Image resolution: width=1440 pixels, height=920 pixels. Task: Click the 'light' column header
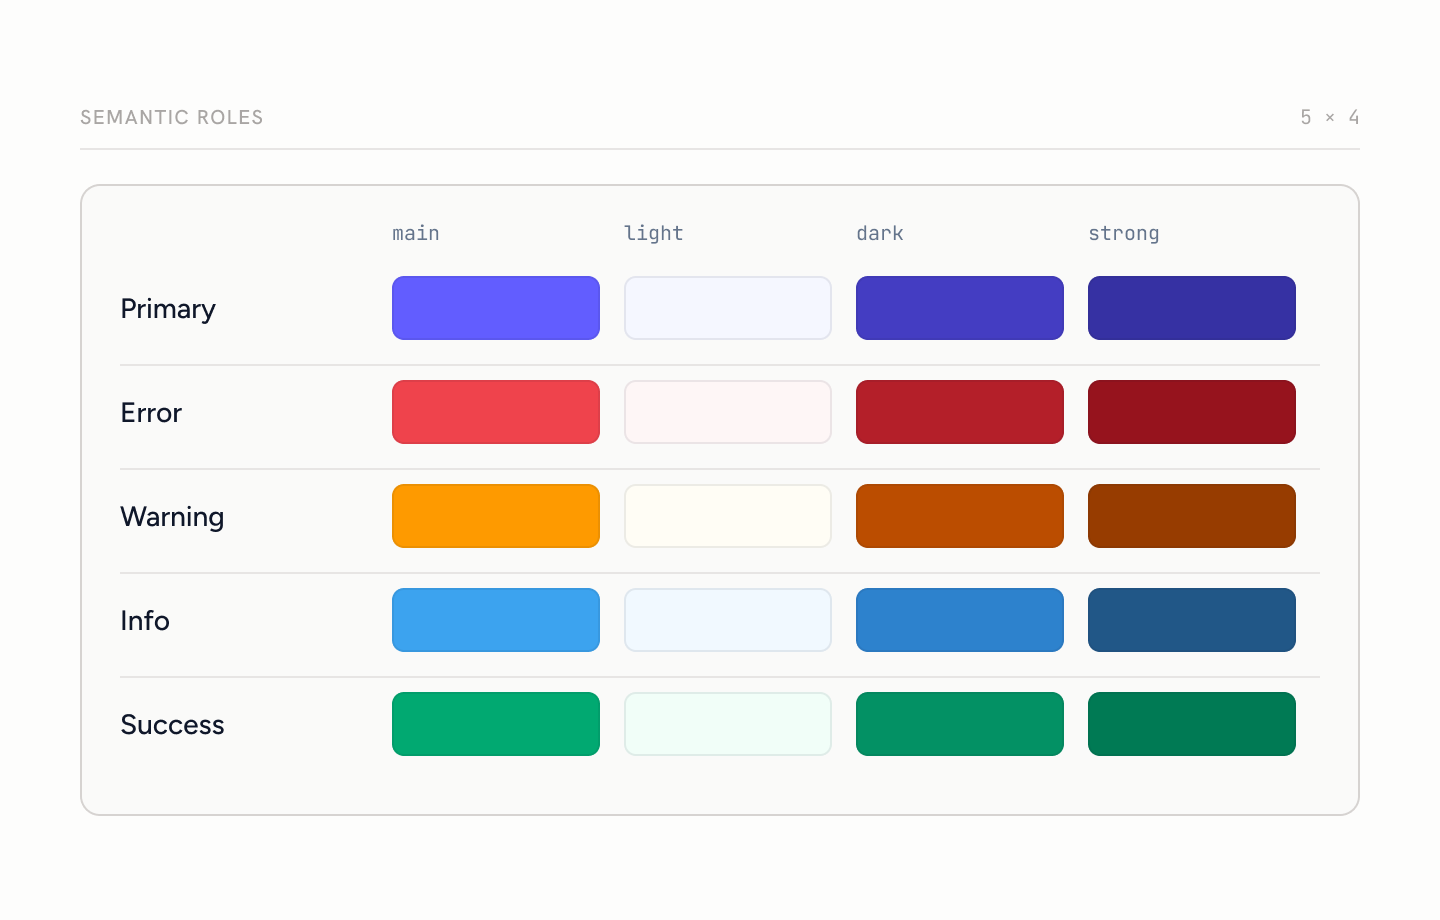point(654,233)
